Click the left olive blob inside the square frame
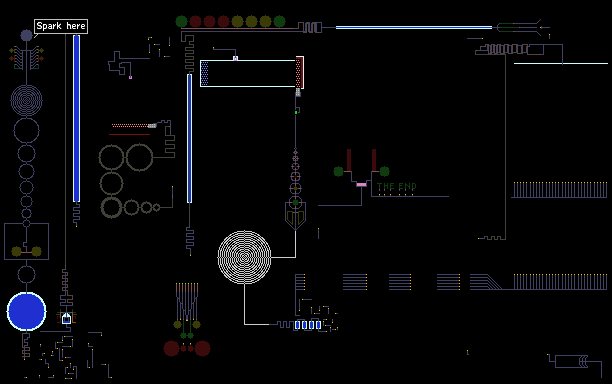The height and width of the screenshot is (384, 612). point(16,251)
